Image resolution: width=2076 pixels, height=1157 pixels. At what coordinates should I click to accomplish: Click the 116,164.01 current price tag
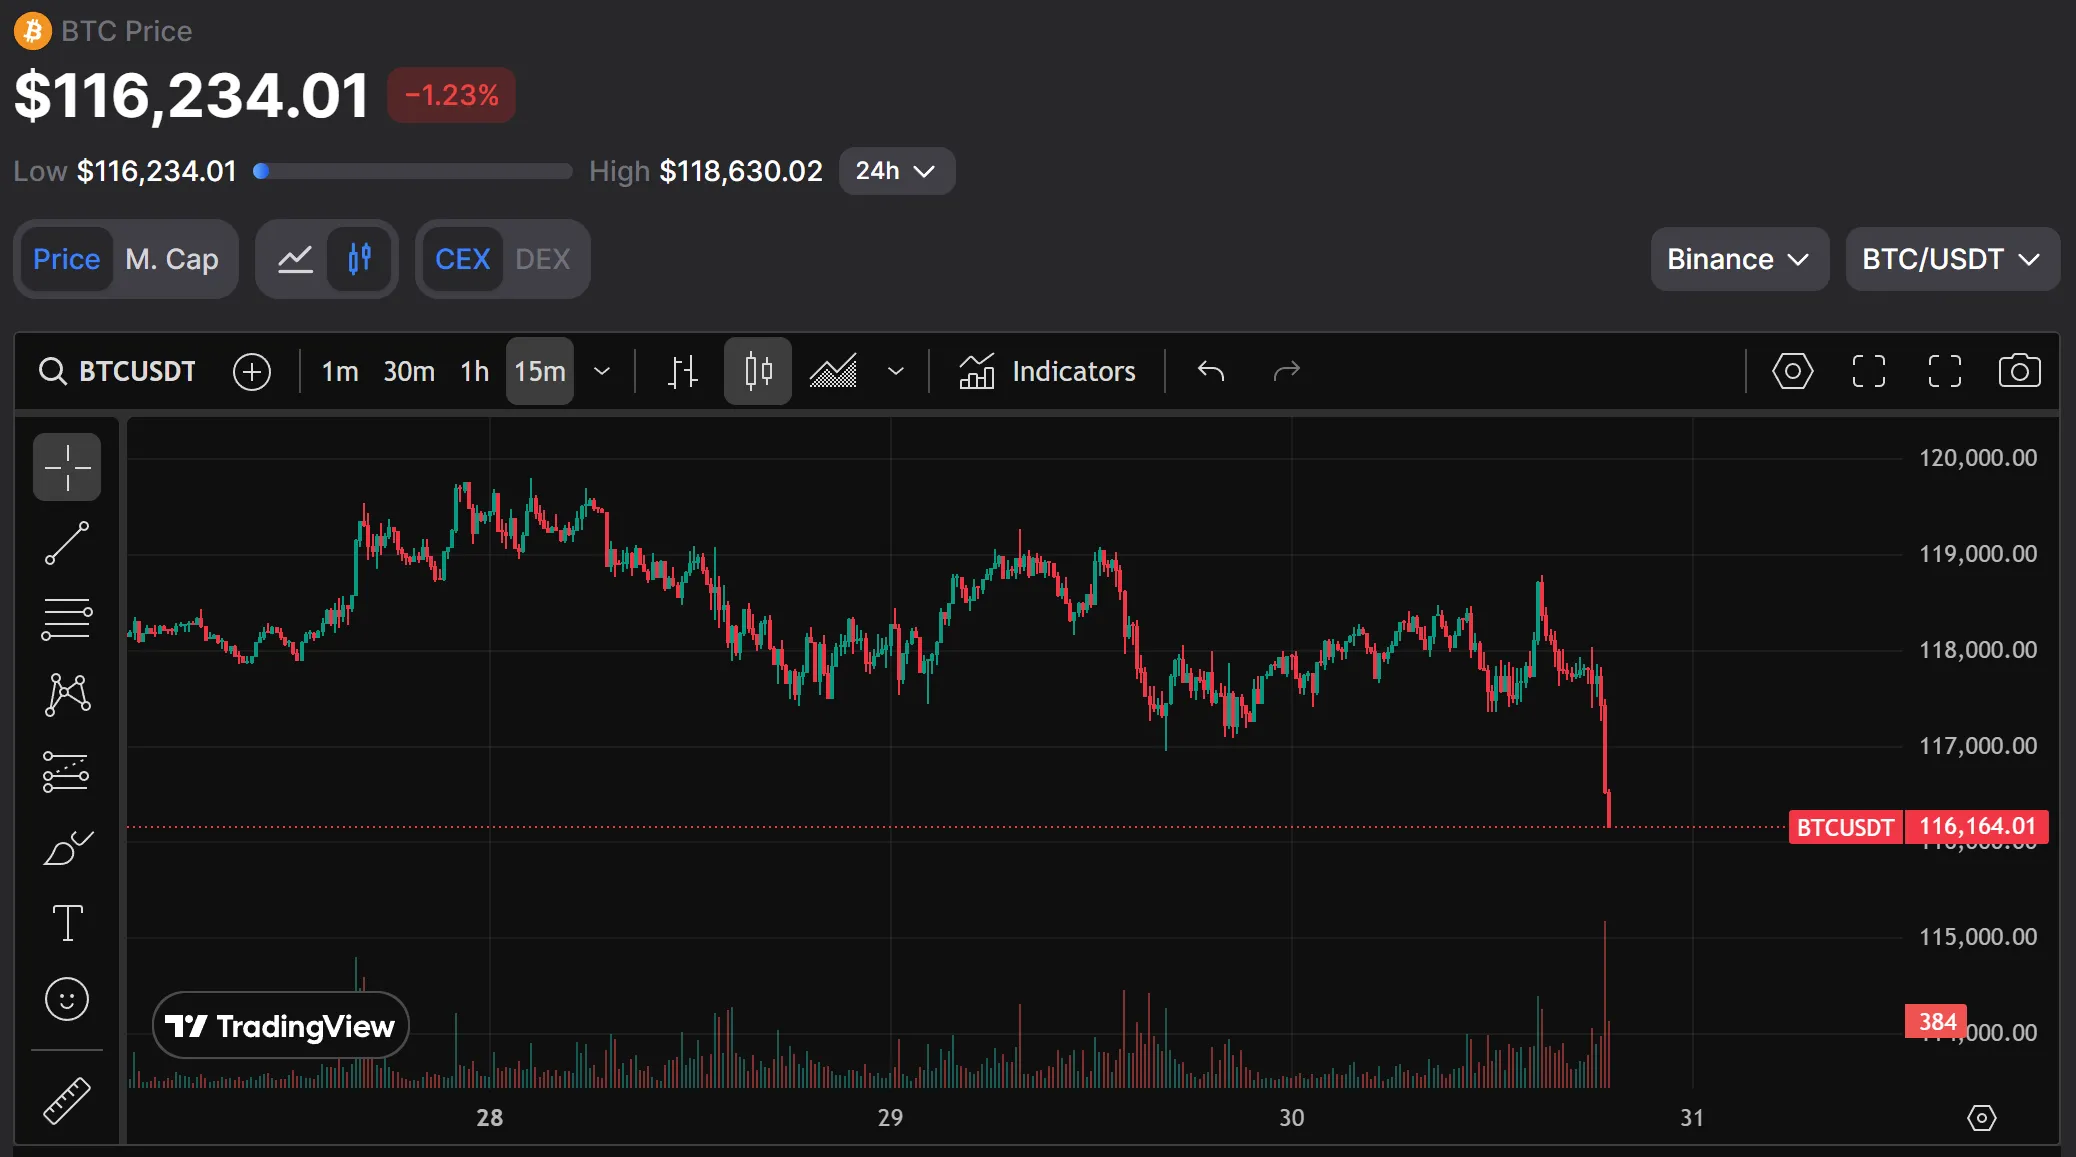click(x=1977, y=826)
